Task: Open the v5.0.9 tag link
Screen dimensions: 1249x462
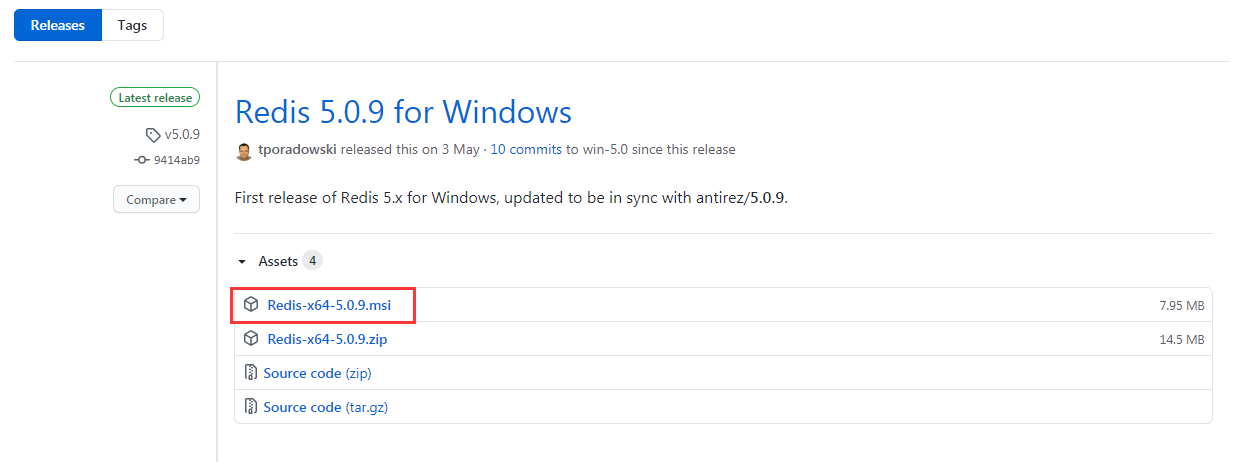Action: (x=183, y=134)
